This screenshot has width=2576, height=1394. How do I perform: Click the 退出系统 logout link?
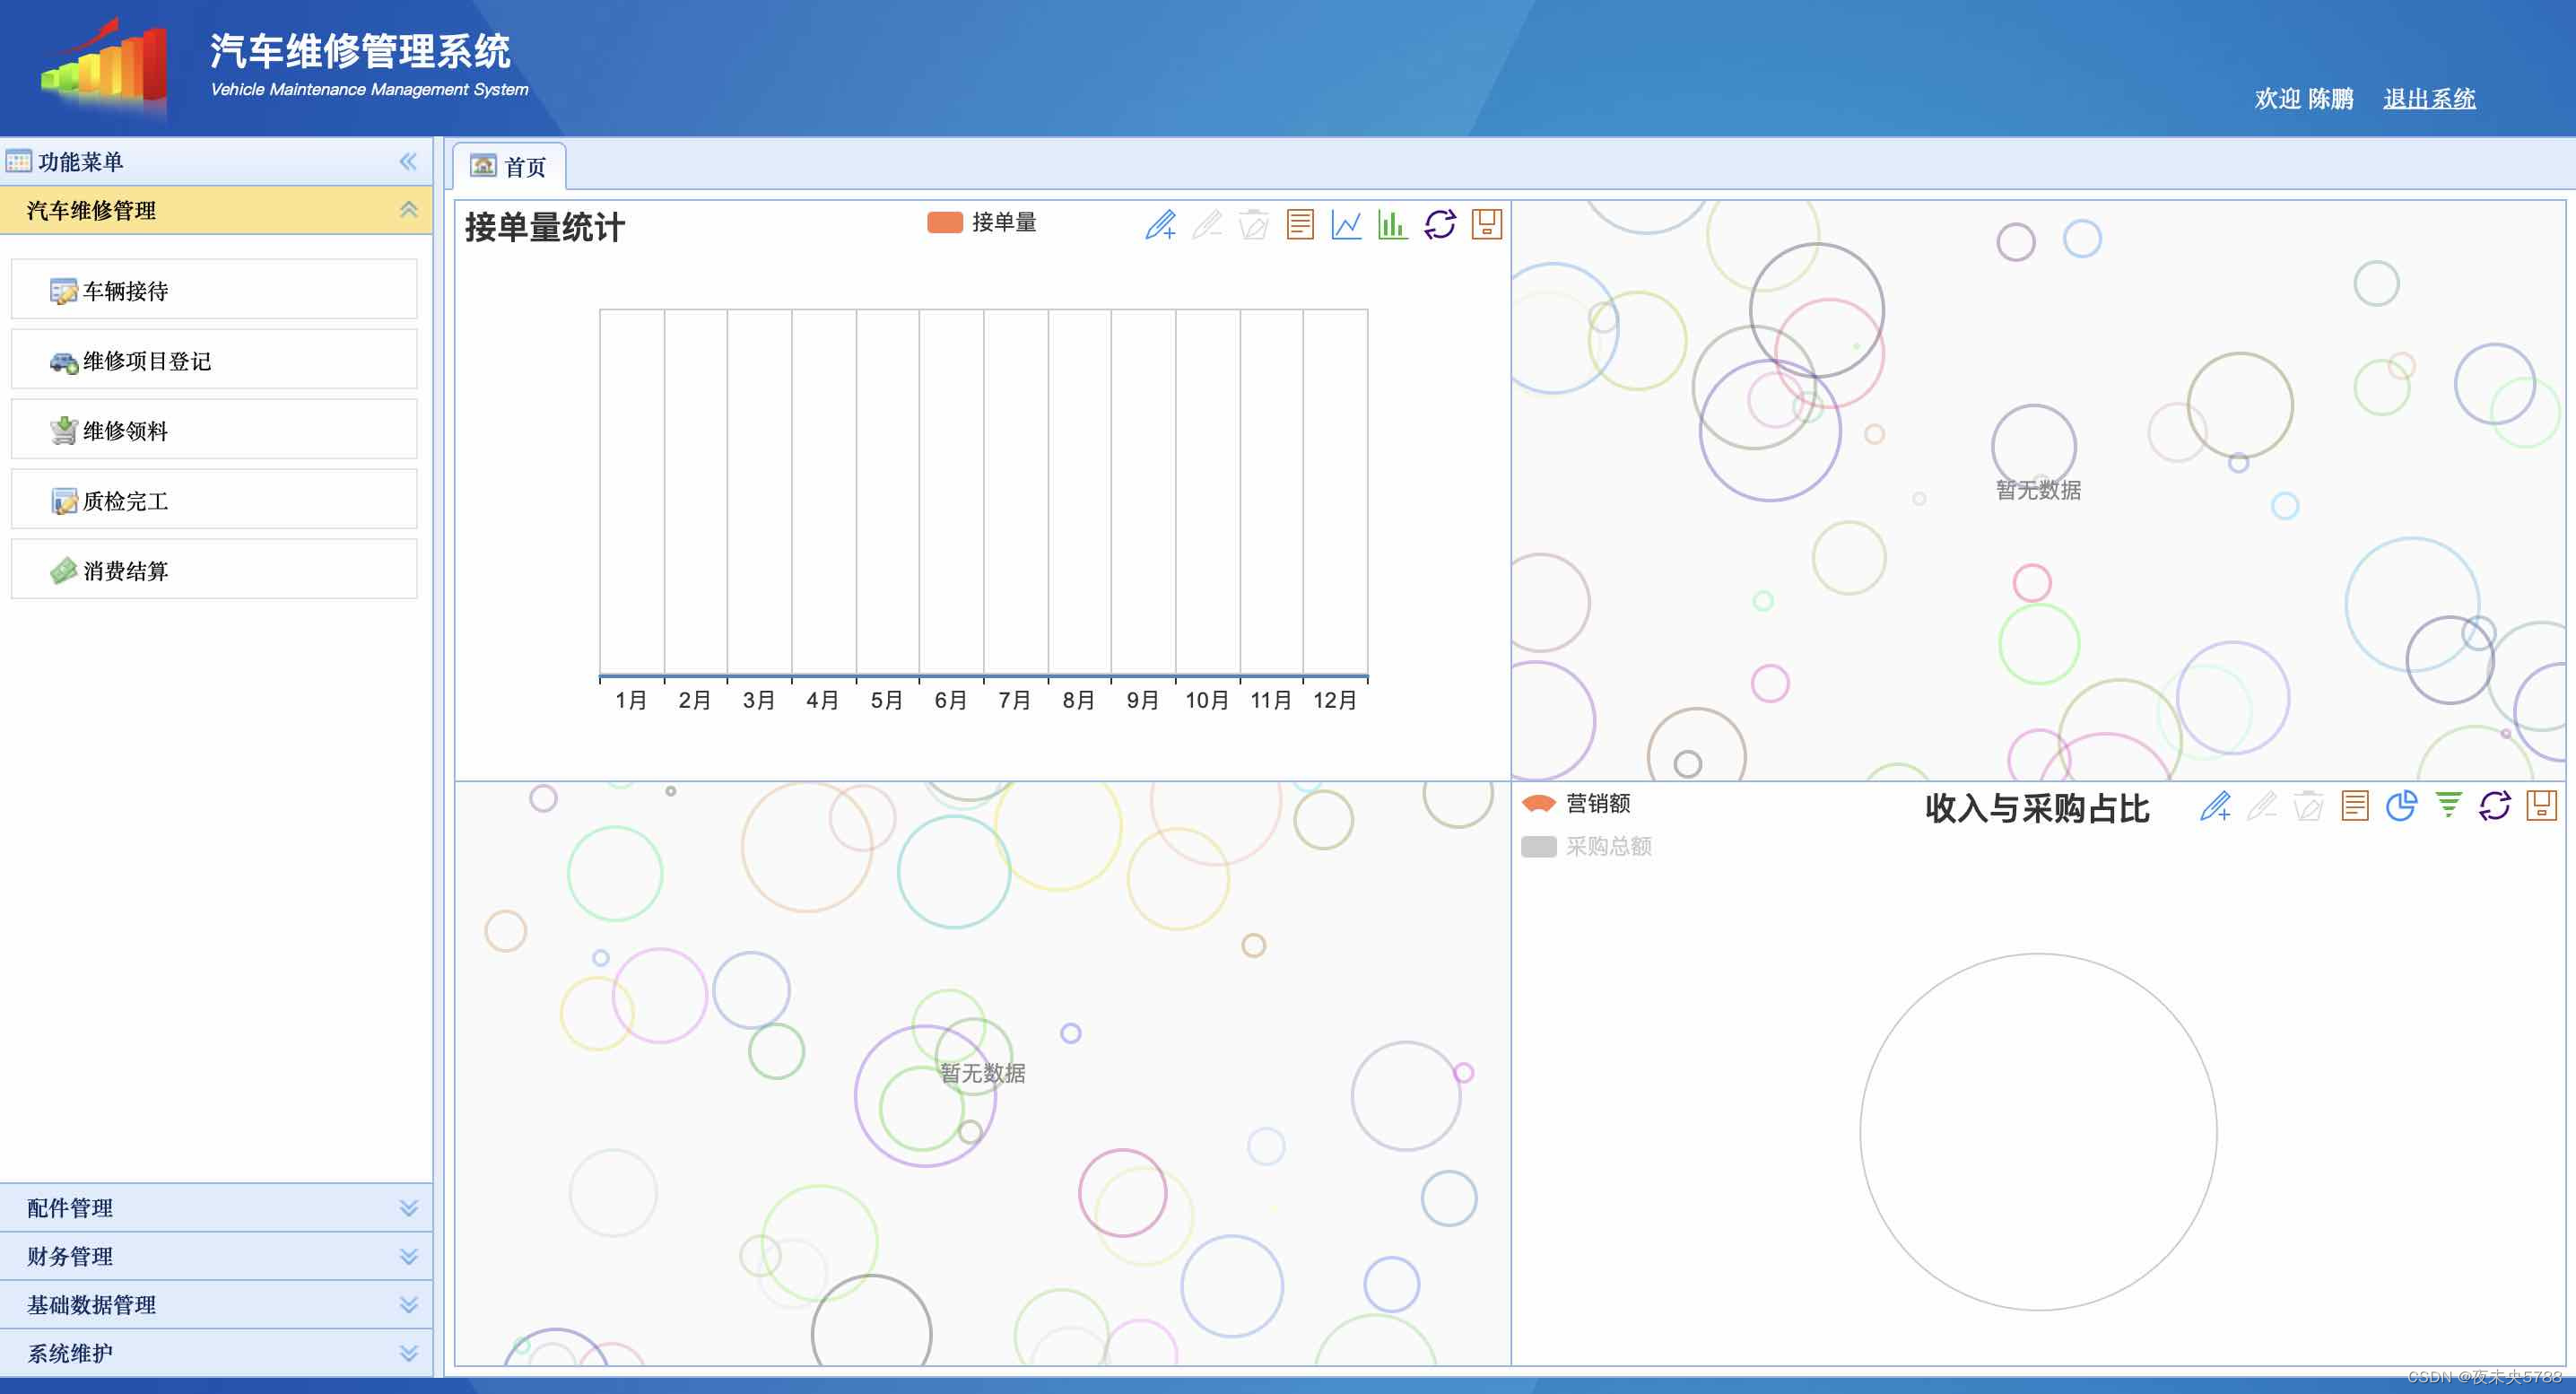pyautogui.click(x=2428, y=99)
